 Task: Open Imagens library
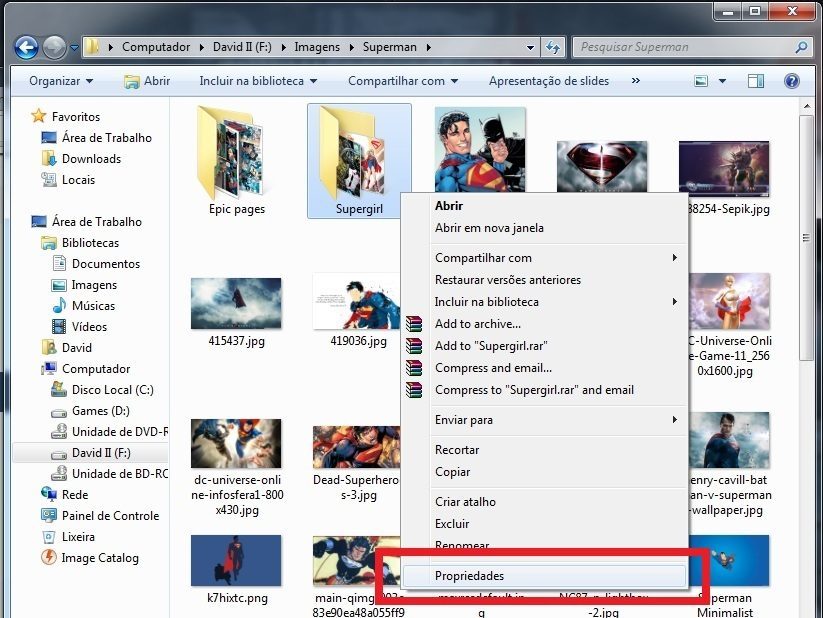coord(94,285)
